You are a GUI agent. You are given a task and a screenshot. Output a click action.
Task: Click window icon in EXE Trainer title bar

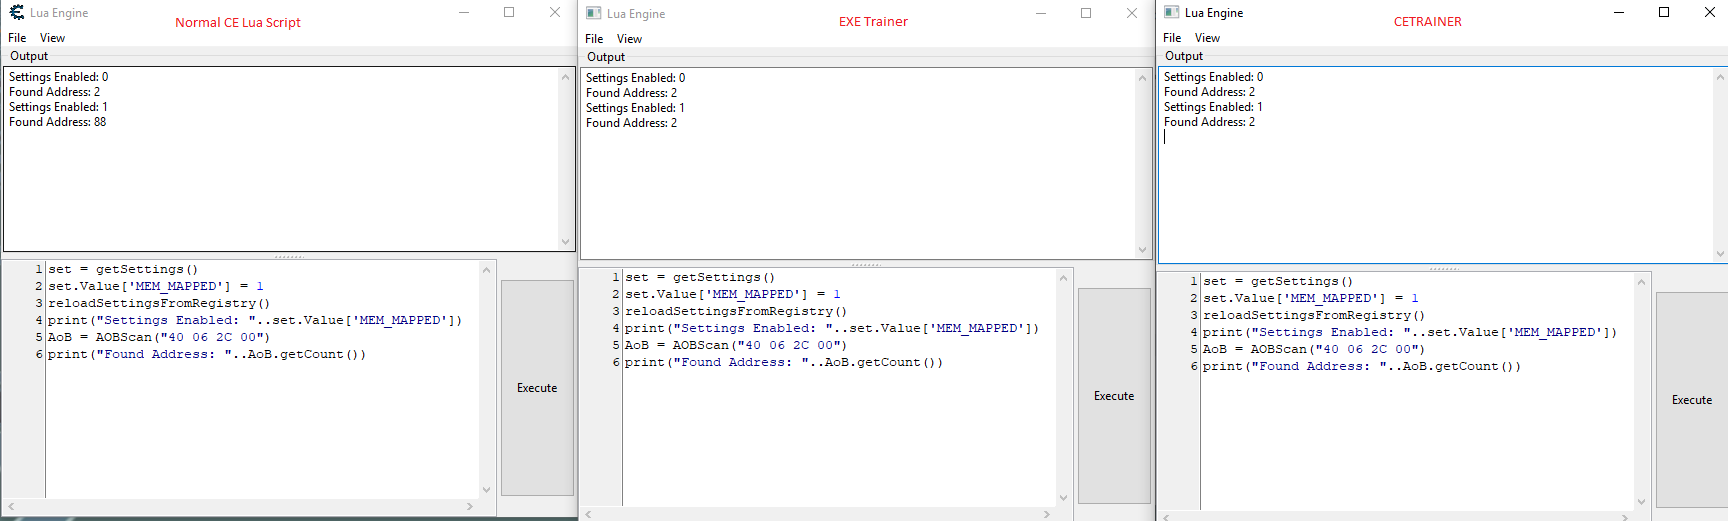pos(594,13)
